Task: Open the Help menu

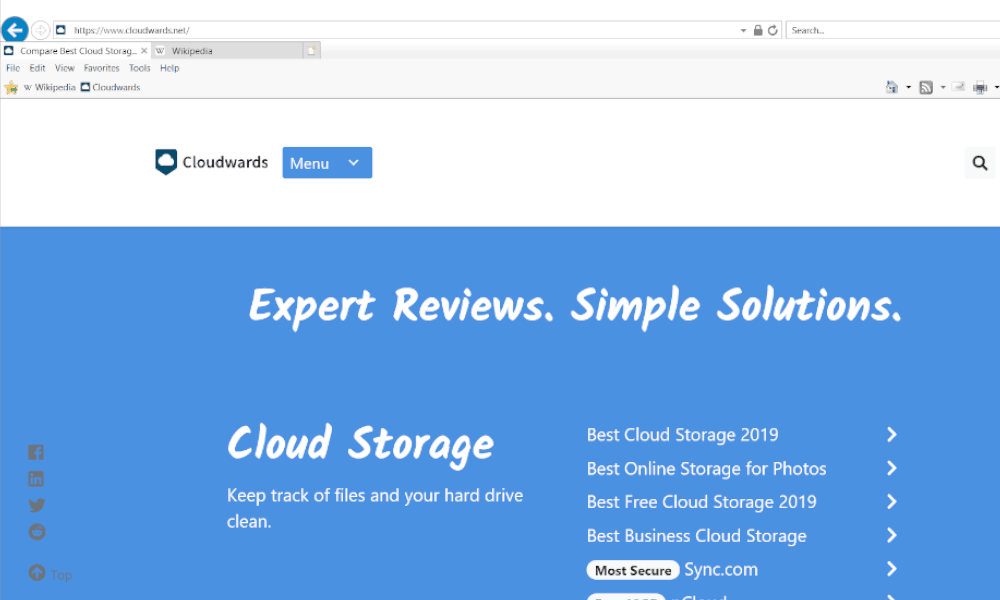Action: pos(170,68)
